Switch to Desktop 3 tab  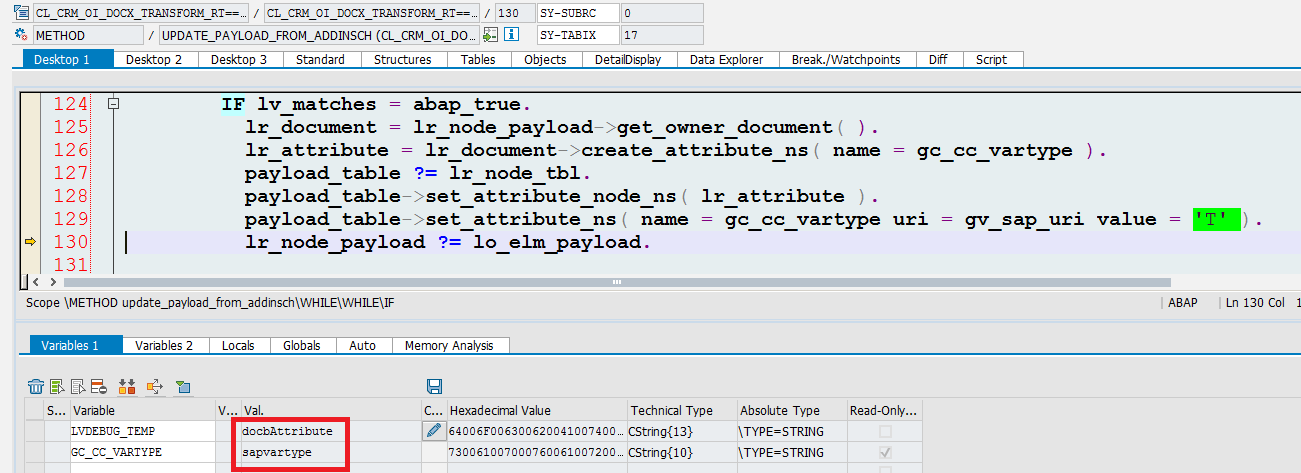(239, 59)
